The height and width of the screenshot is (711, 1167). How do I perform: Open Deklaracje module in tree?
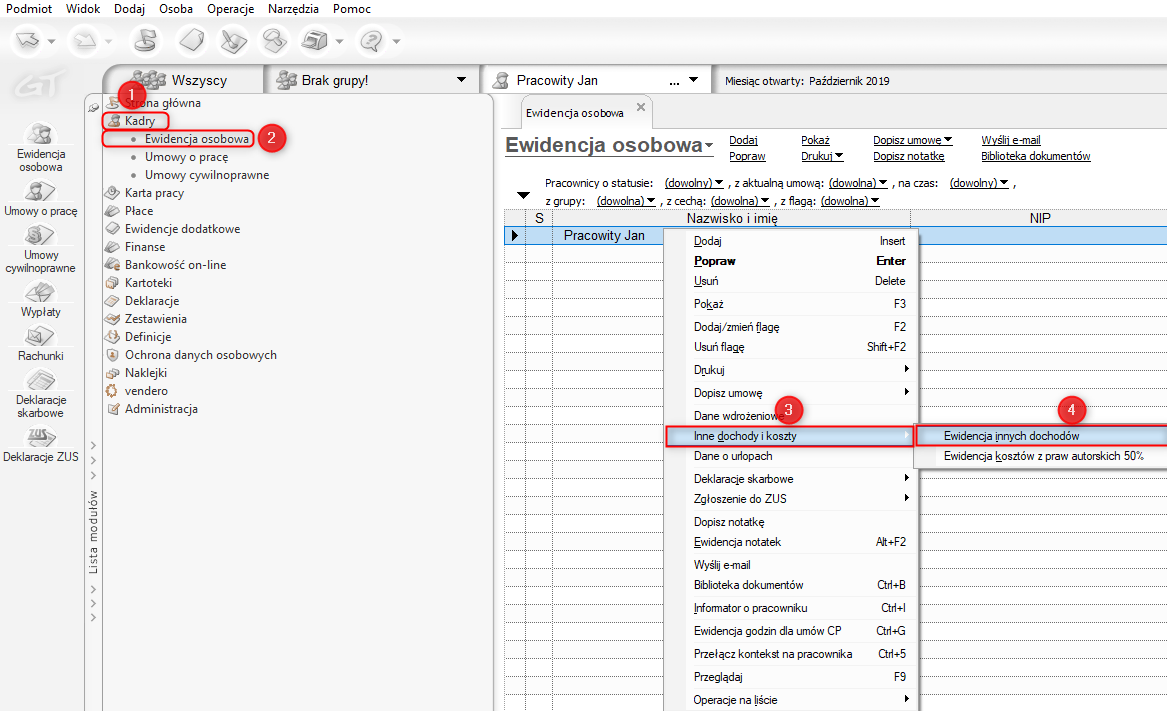point(152,301)
